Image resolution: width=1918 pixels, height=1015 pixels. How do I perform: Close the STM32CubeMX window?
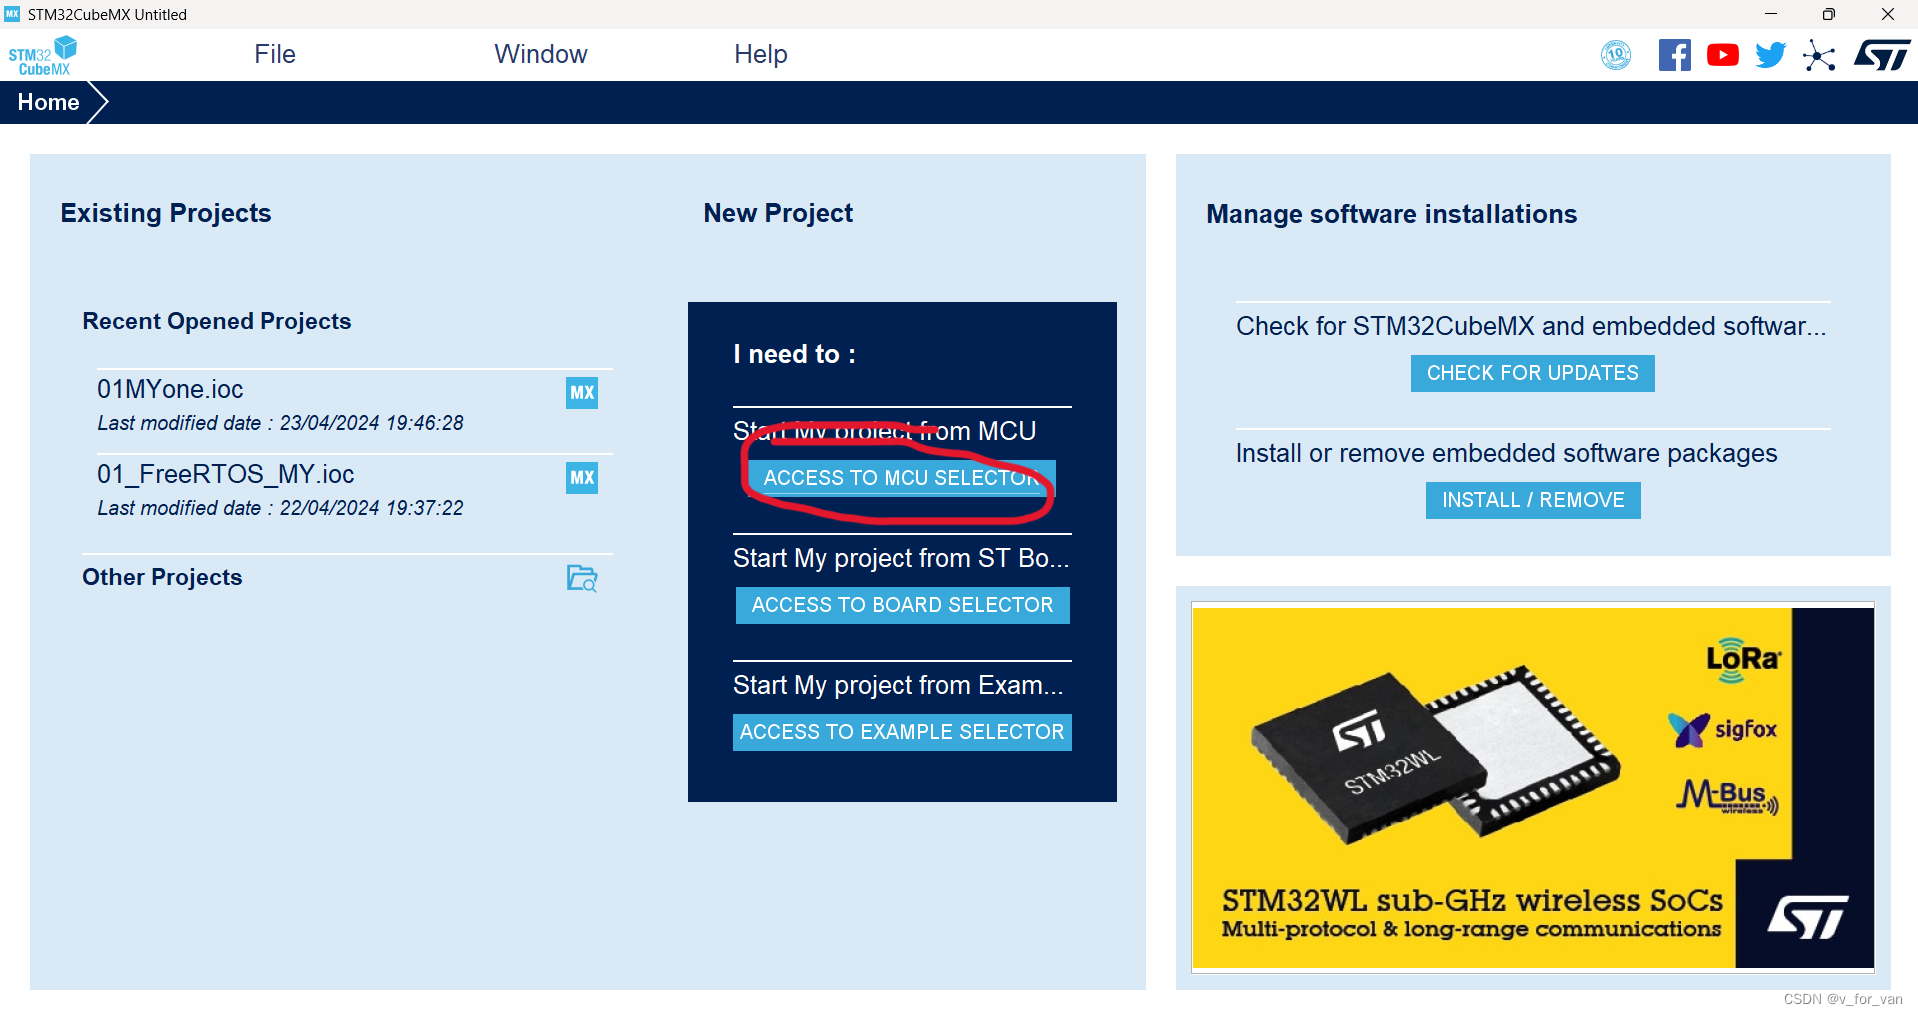tap(1887, 14)
